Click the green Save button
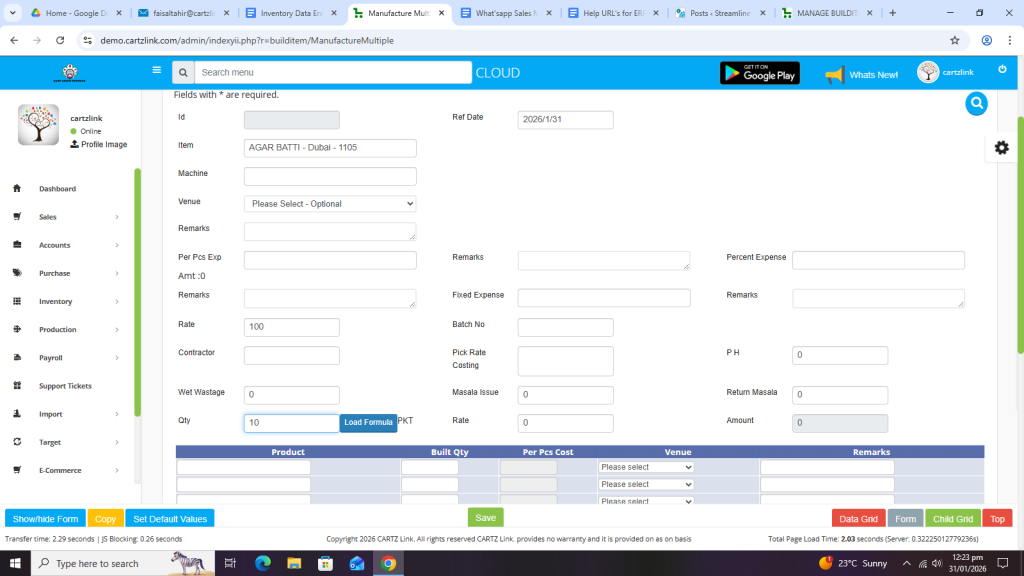1024x576 pixels. point(485,518)
